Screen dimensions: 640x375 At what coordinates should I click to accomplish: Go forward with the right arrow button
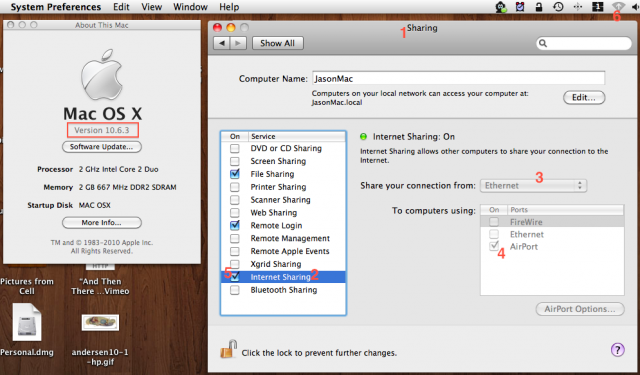(x=238, y=43)
